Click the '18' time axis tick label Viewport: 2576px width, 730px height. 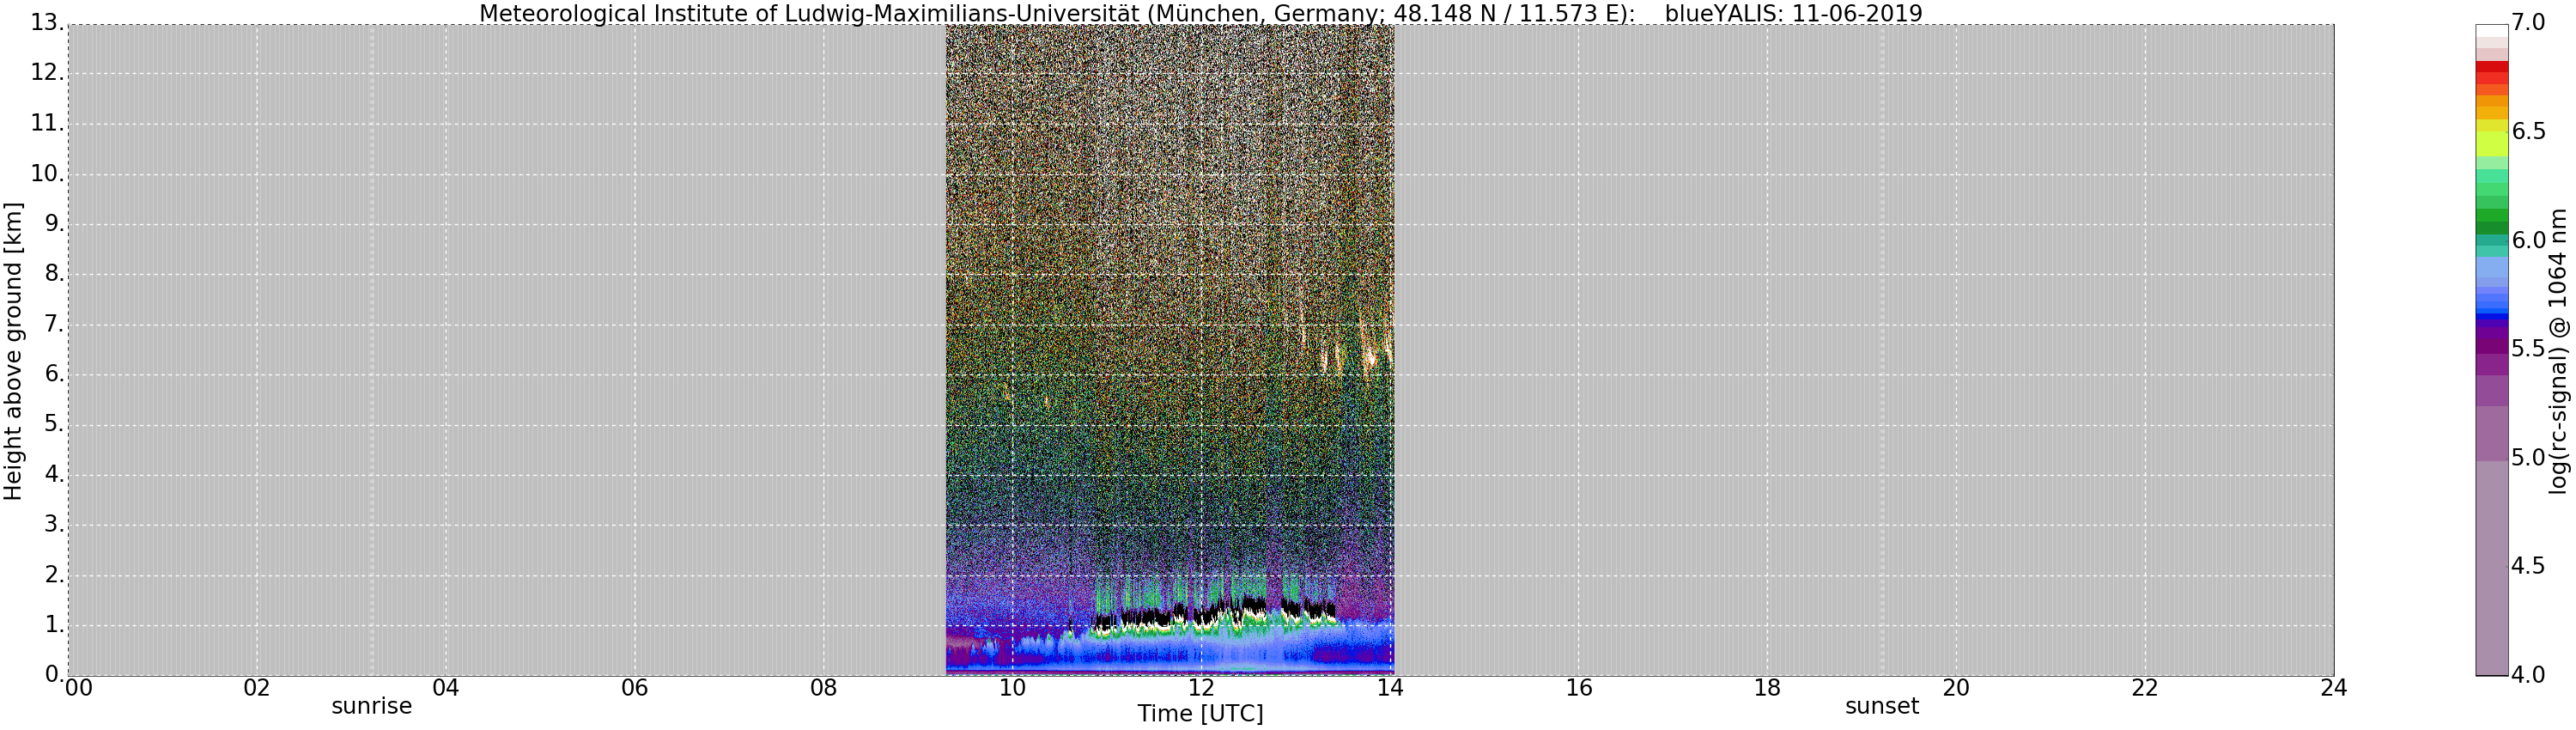pyautogui.click(x=1767, y=688)
